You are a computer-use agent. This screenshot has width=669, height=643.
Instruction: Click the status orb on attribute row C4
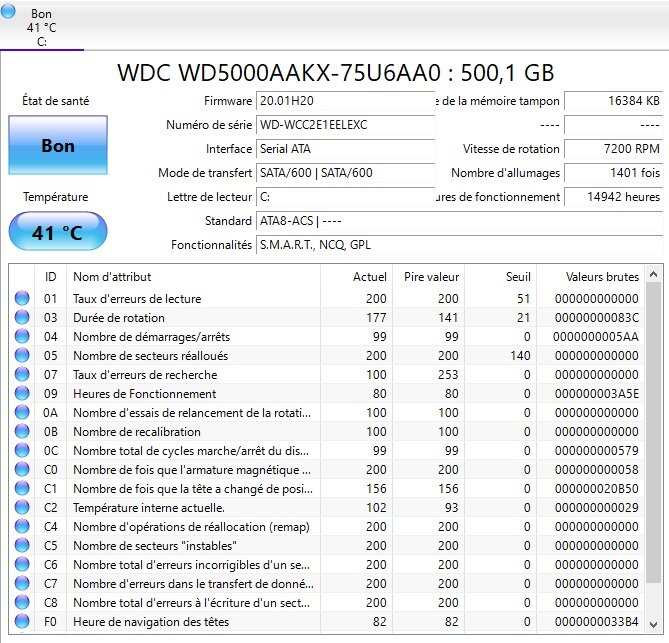(x=22, y=526)
